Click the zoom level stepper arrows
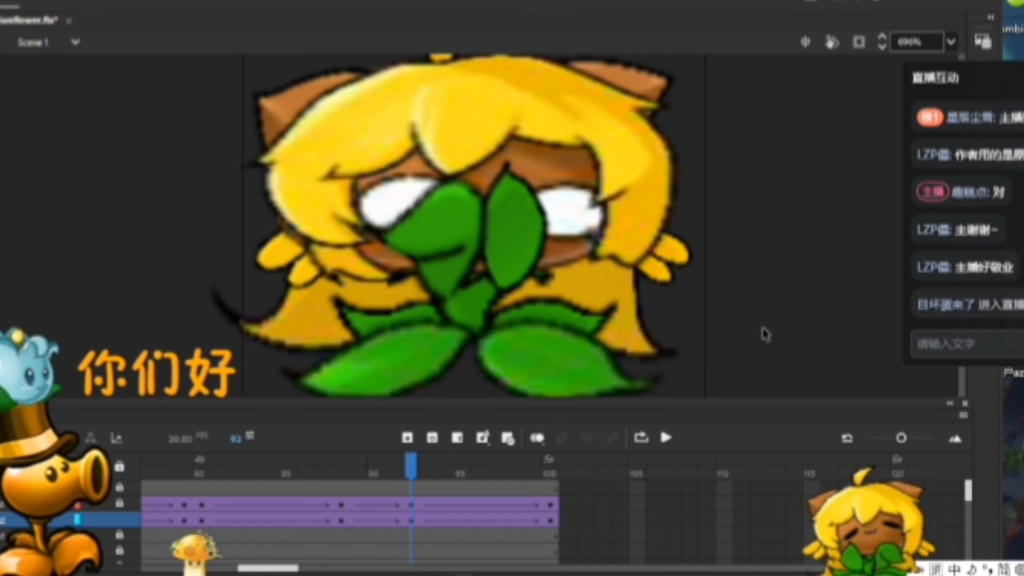 (x=882, y=42)
